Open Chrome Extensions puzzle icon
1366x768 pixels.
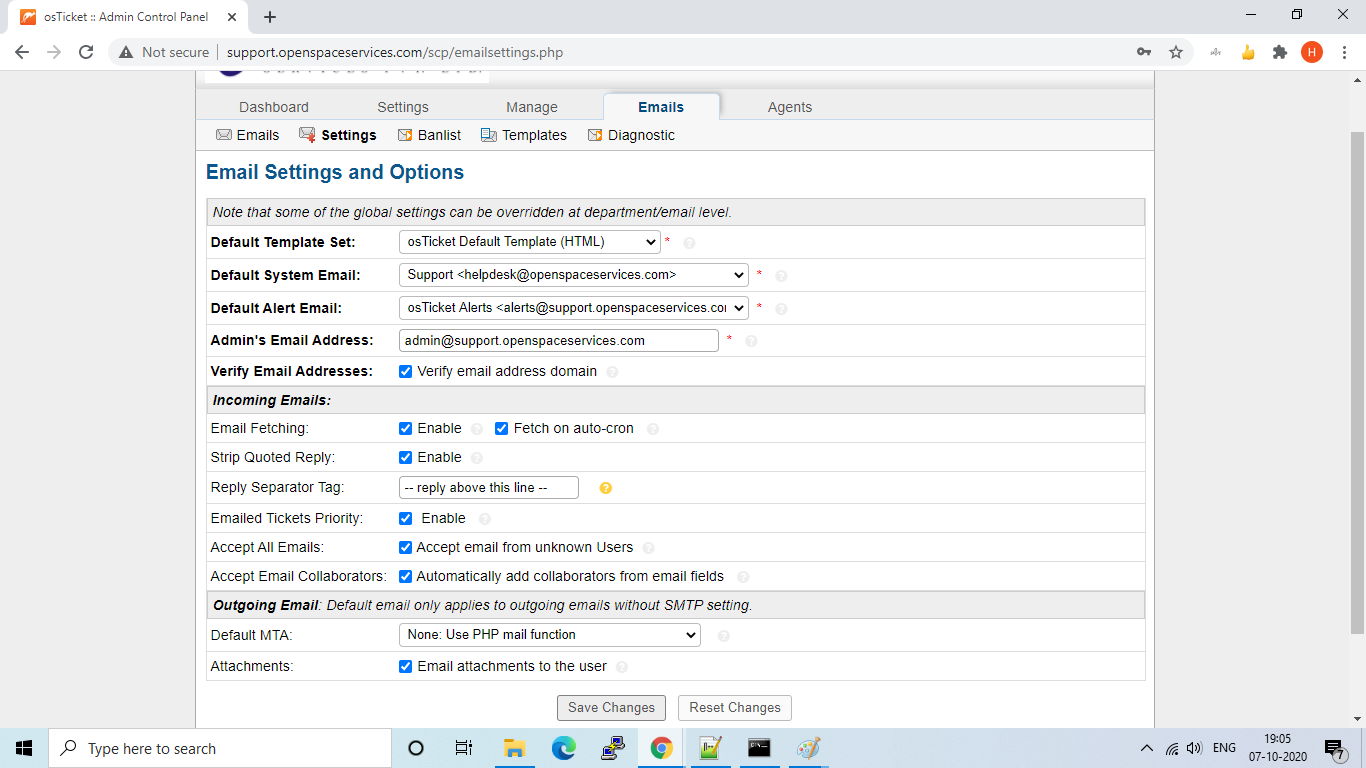1279,52
